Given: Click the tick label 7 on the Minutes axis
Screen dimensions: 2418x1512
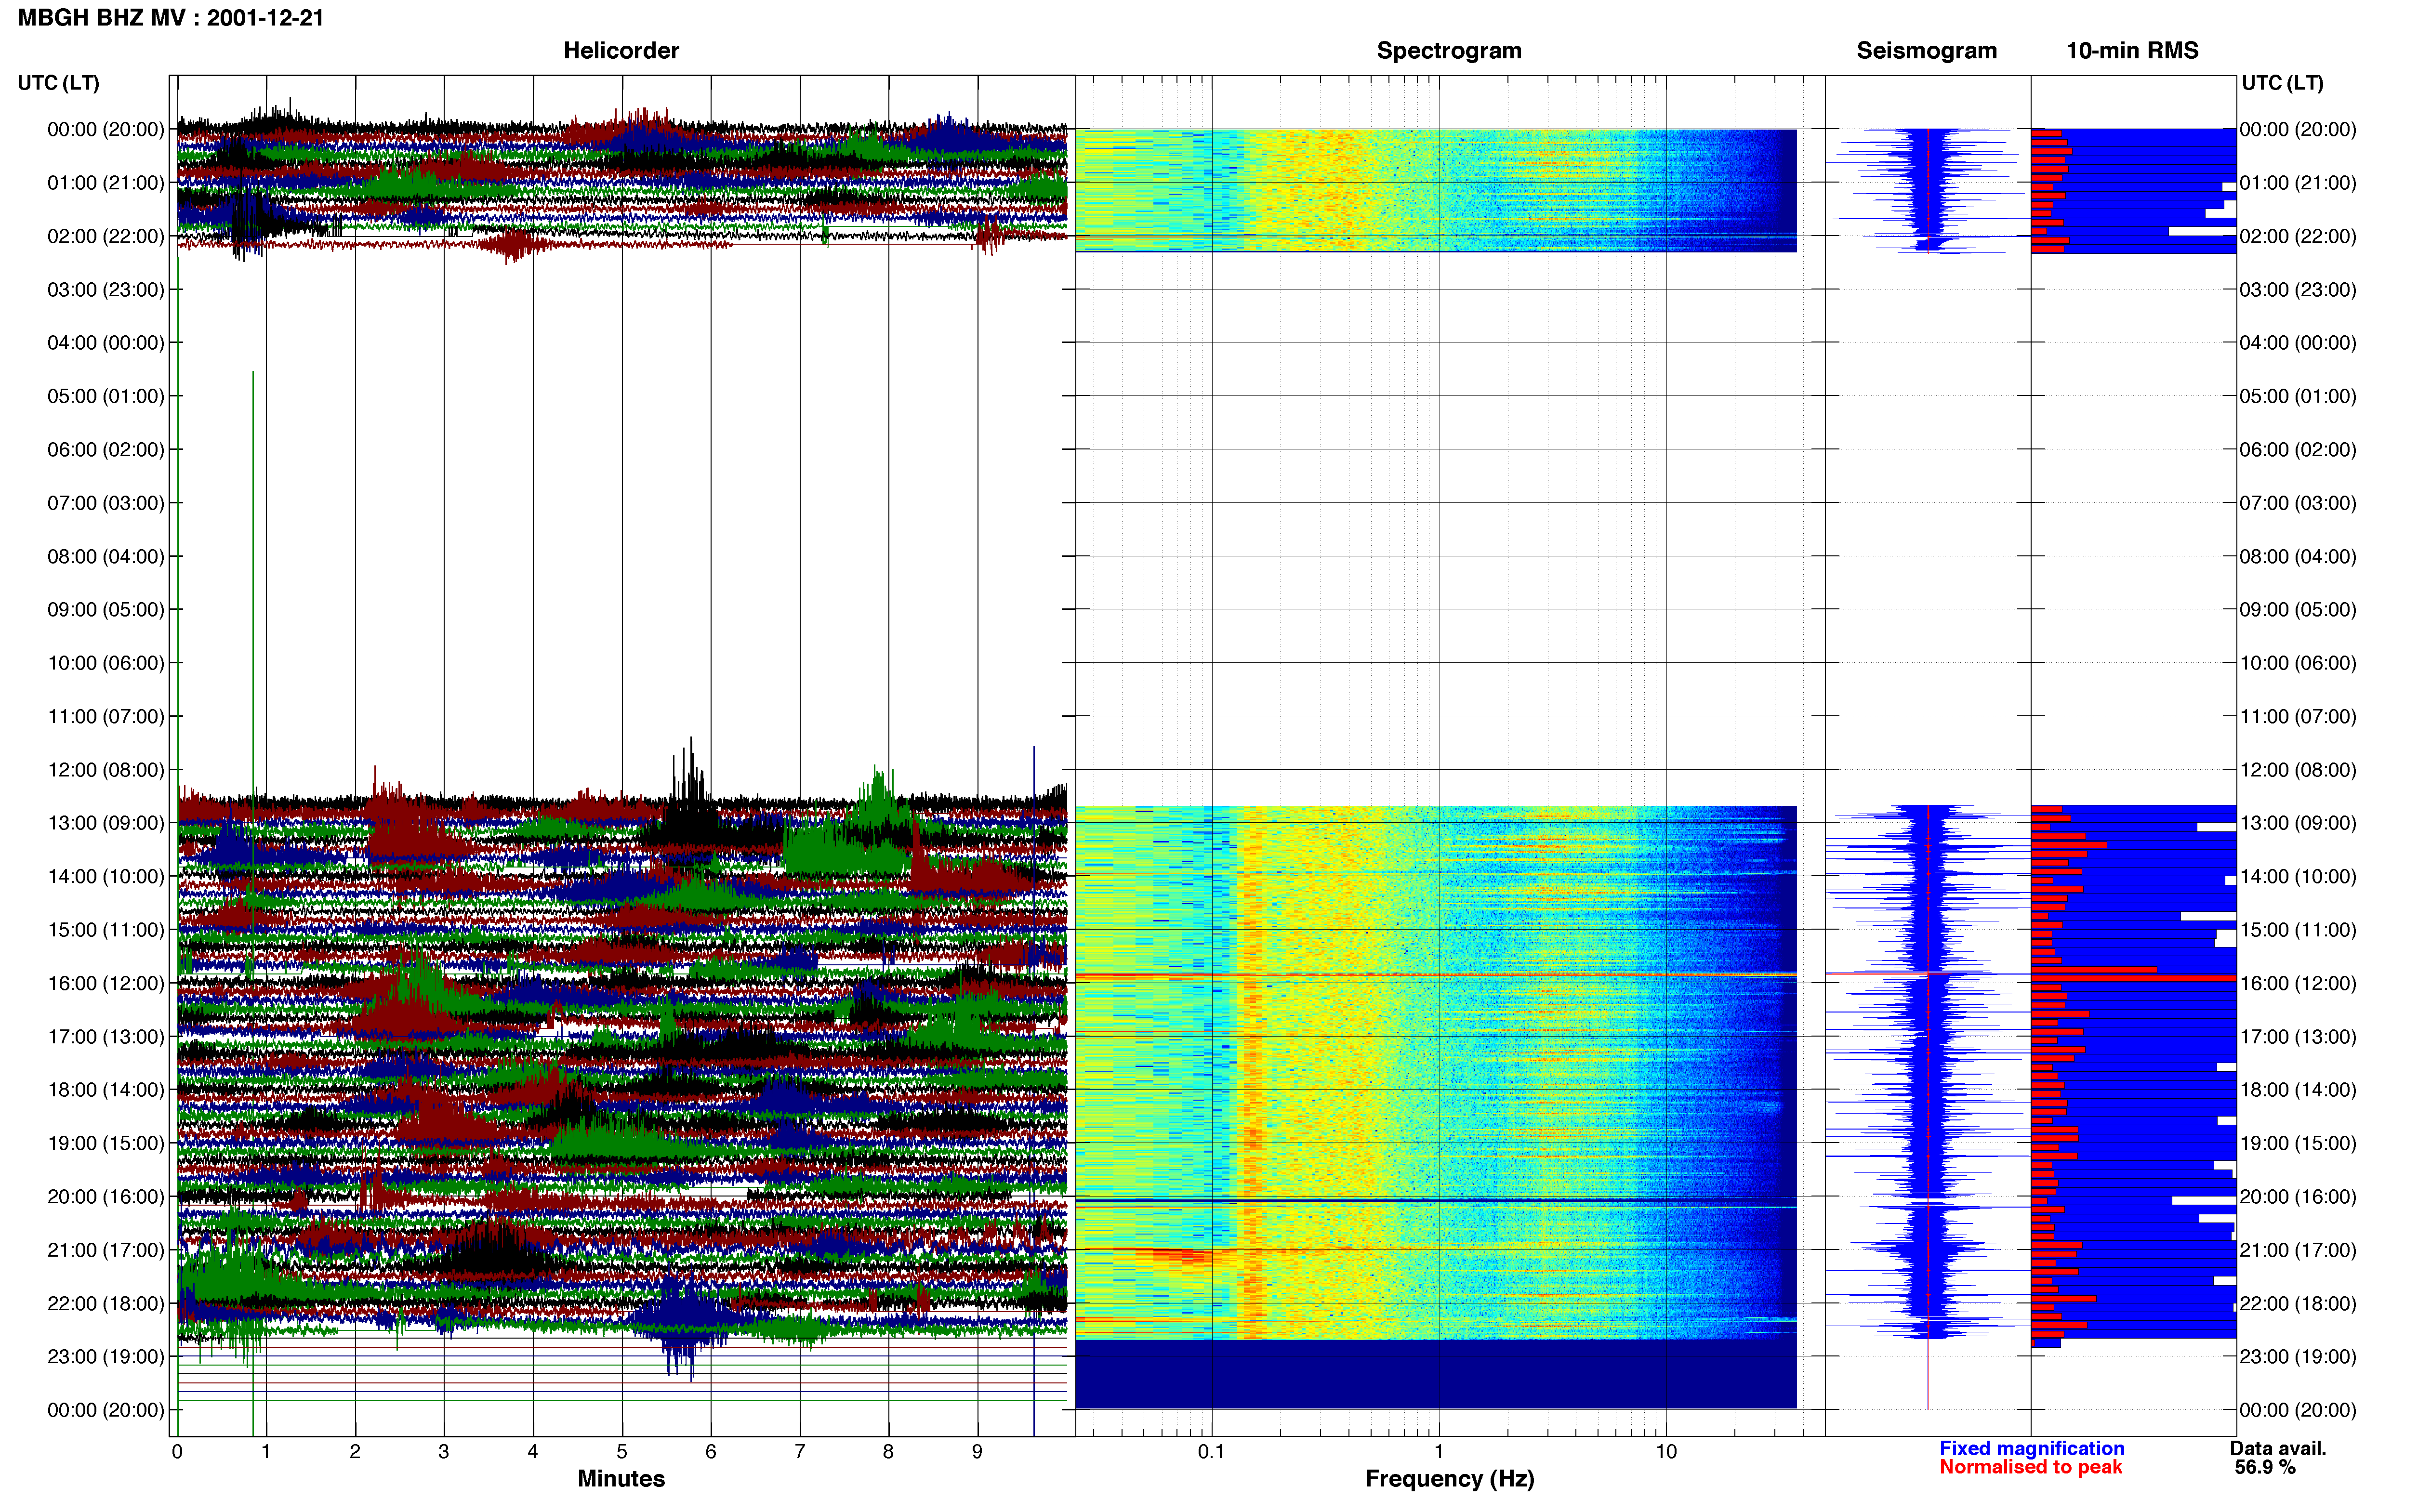Looking at the screenshot, I should 800,1452.
